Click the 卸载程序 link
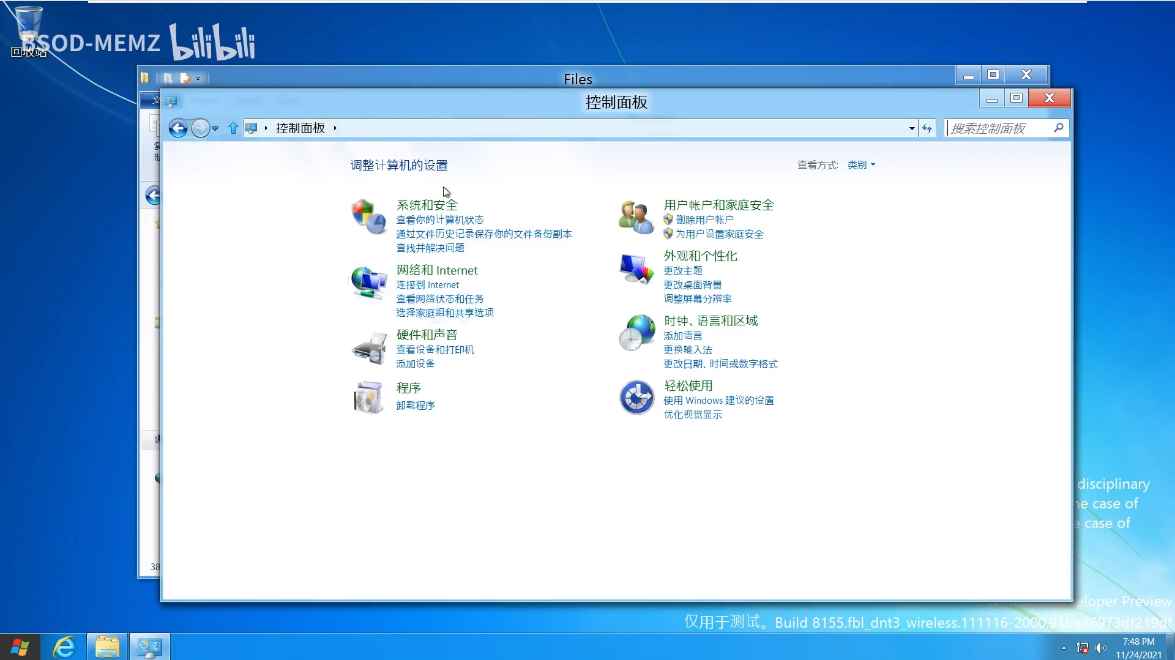Image resolution: width=1175 pixels, height=660 pixels. point(415,405)
